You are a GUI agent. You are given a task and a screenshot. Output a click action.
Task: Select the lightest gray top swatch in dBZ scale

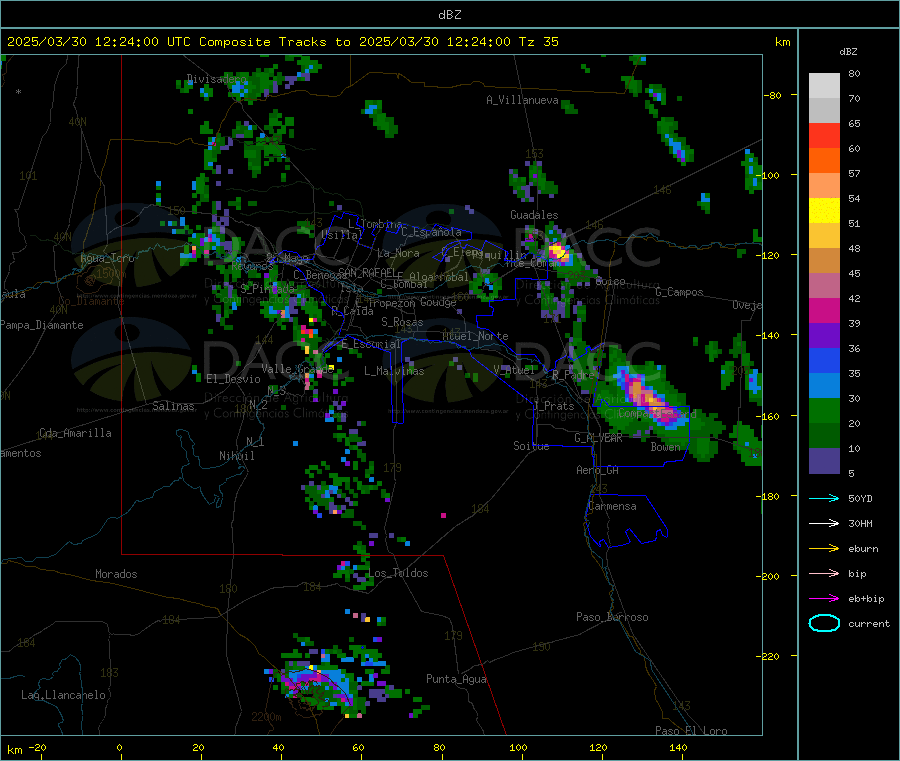pos(824,86)
